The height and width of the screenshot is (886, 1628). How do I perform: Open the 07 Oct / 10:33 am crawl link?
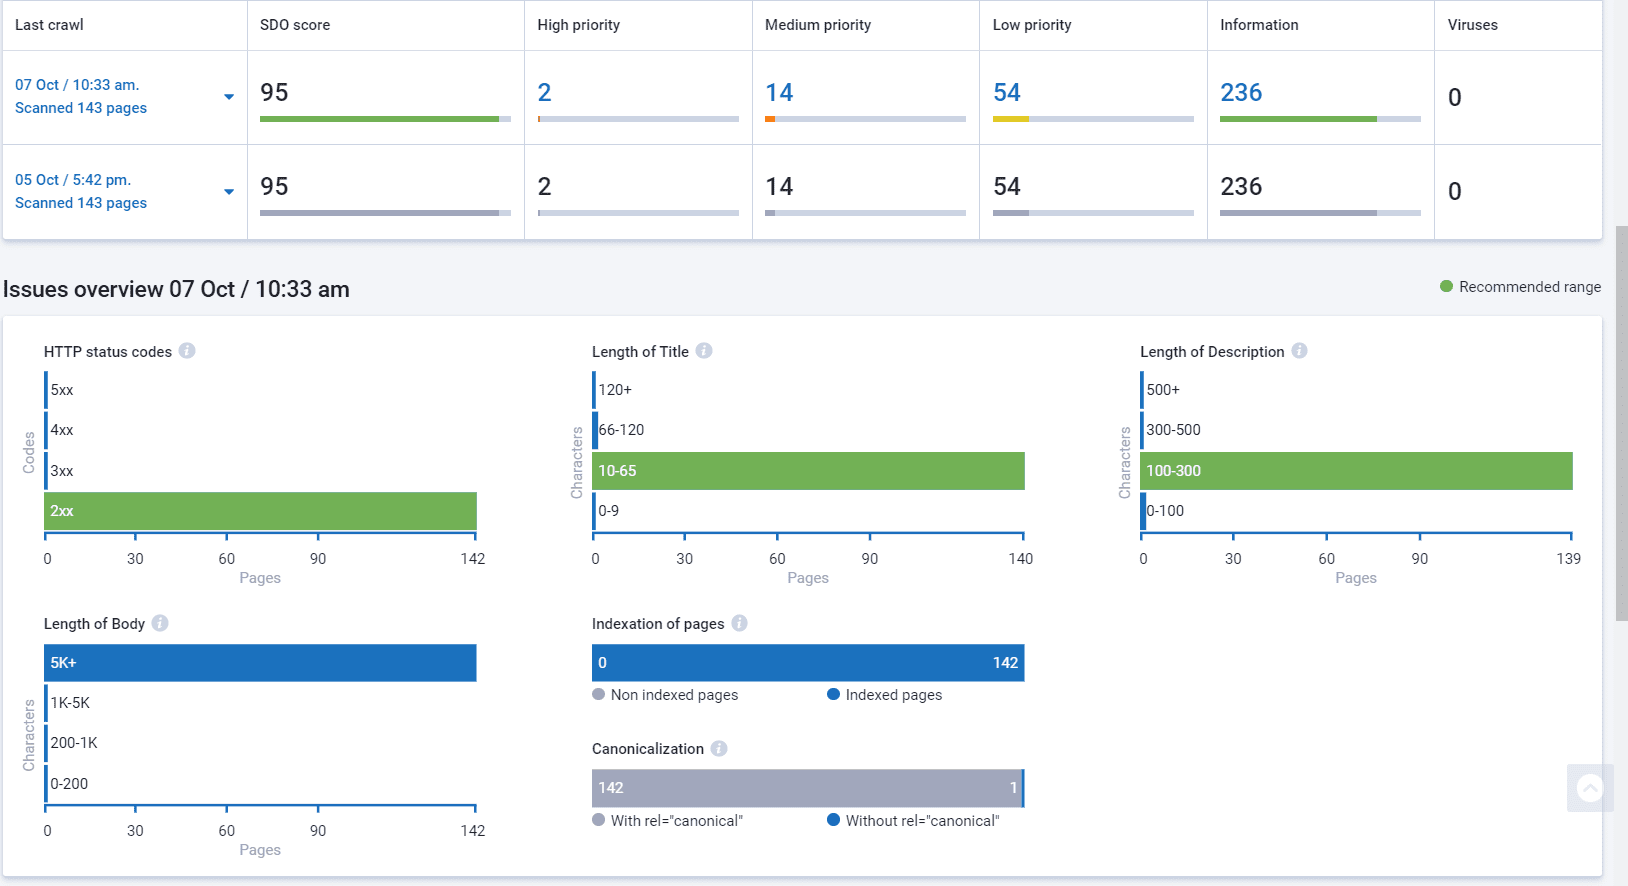coord(77,85)
